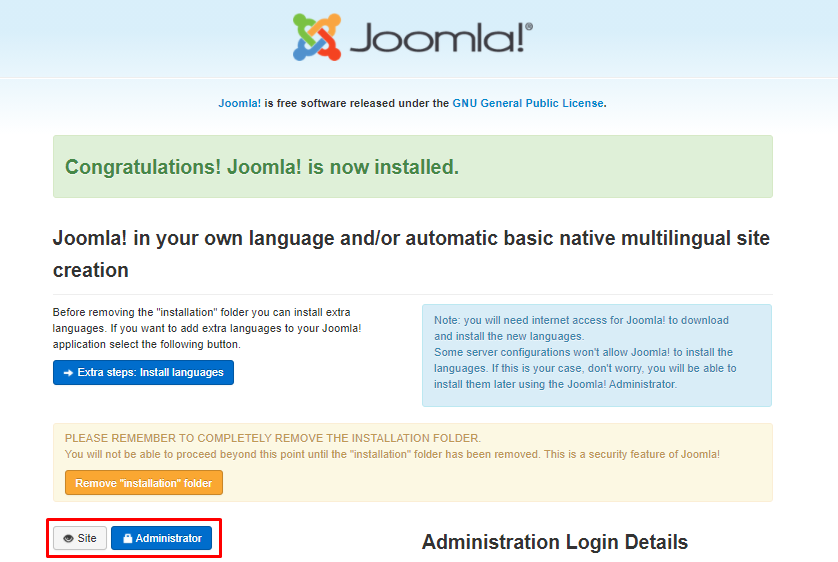This screenshot has width=838, height=562.
Task: Select the multilingual site creation heading
Action: [411, 254]
